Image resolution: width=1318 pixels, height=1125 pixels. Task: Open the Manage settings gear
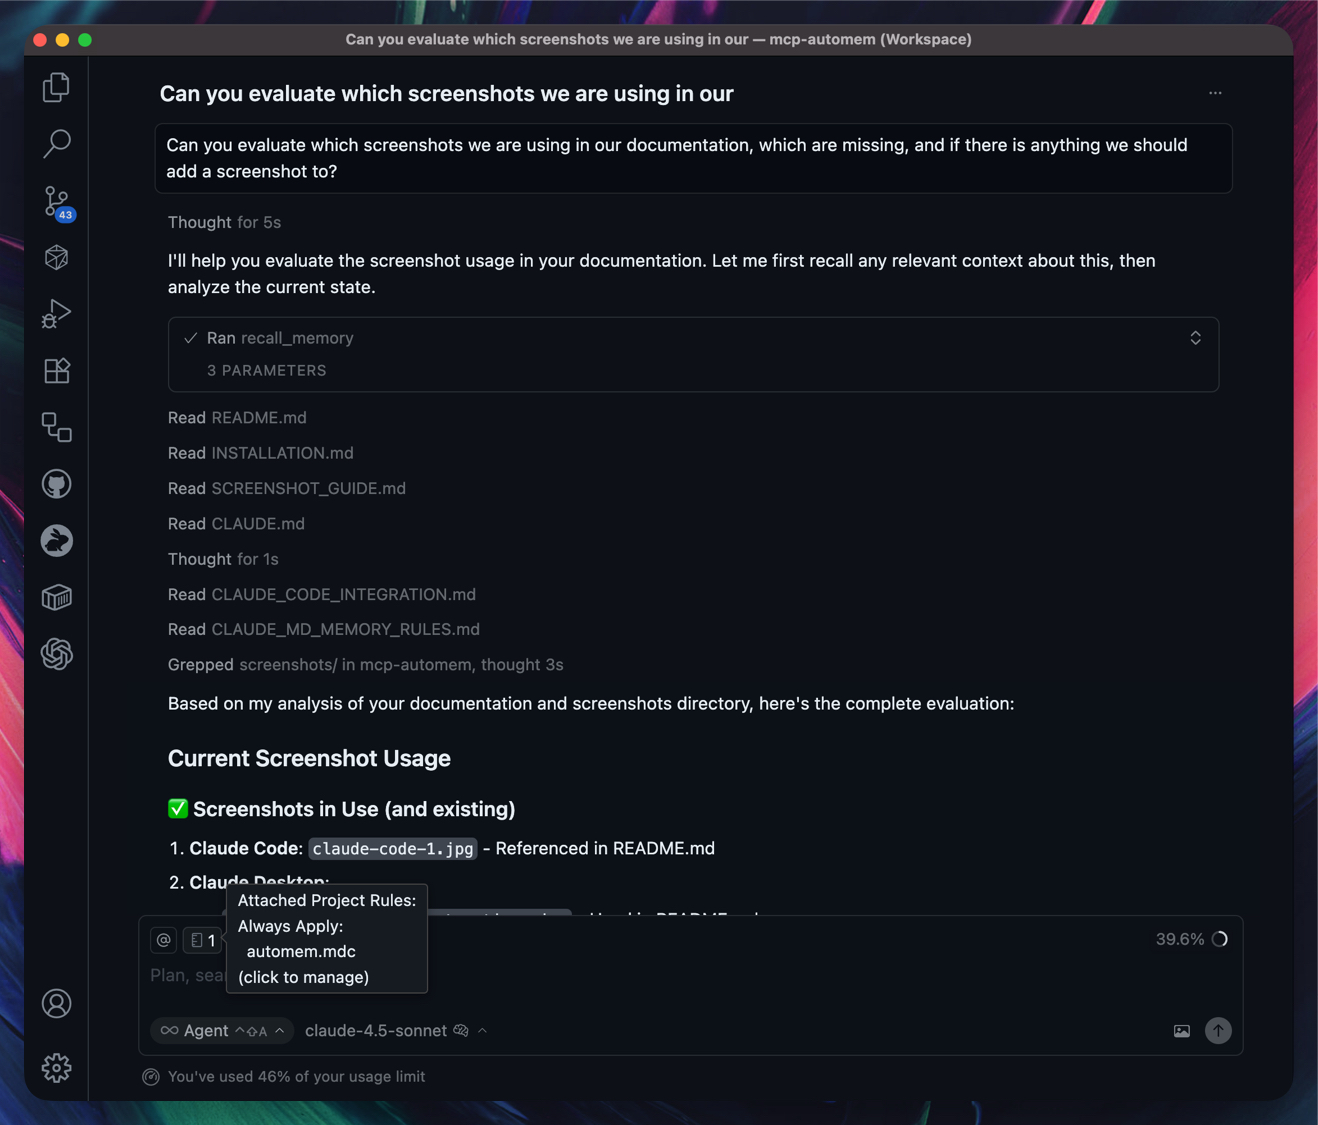(57, 1068)
